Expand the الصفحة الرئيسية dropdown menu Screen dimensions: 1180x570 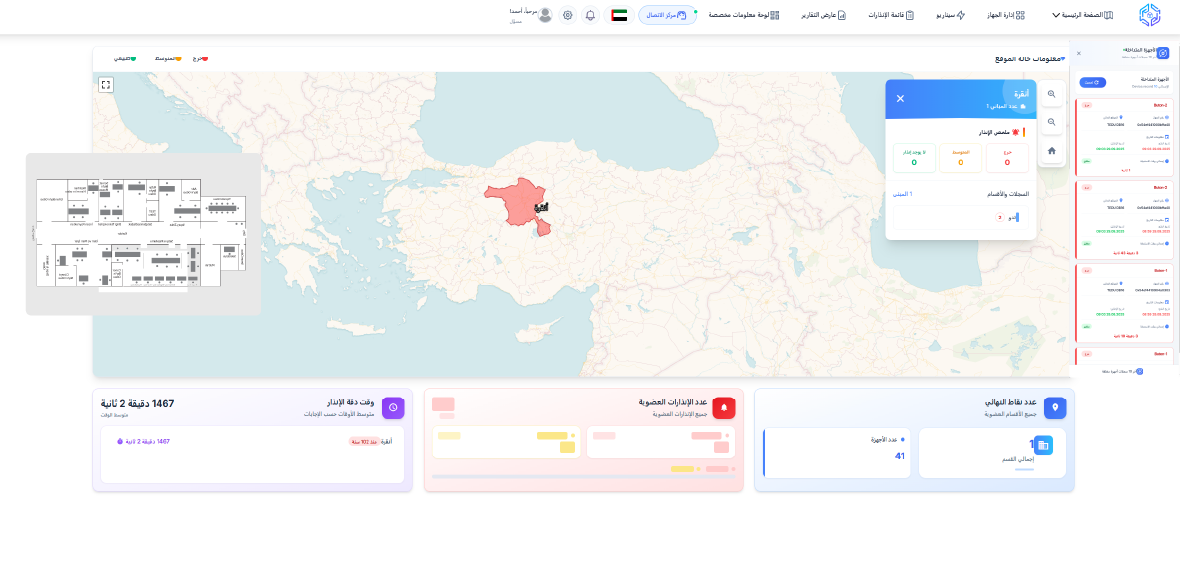click(1082, 15)
